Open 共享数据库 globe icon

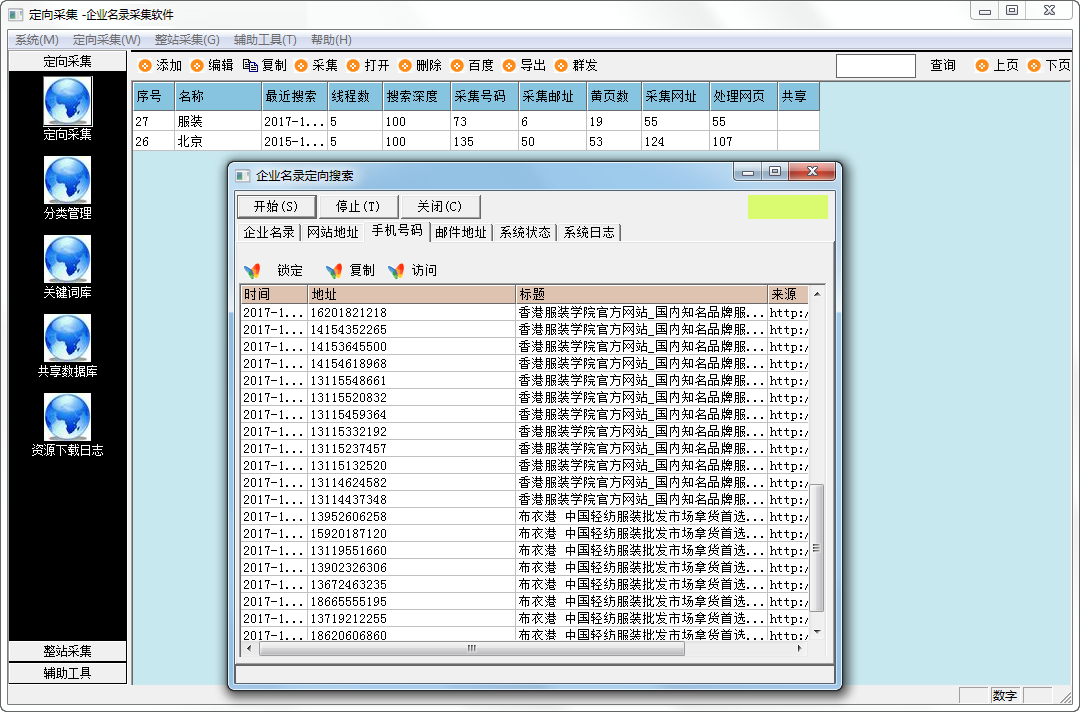(68, 338)
